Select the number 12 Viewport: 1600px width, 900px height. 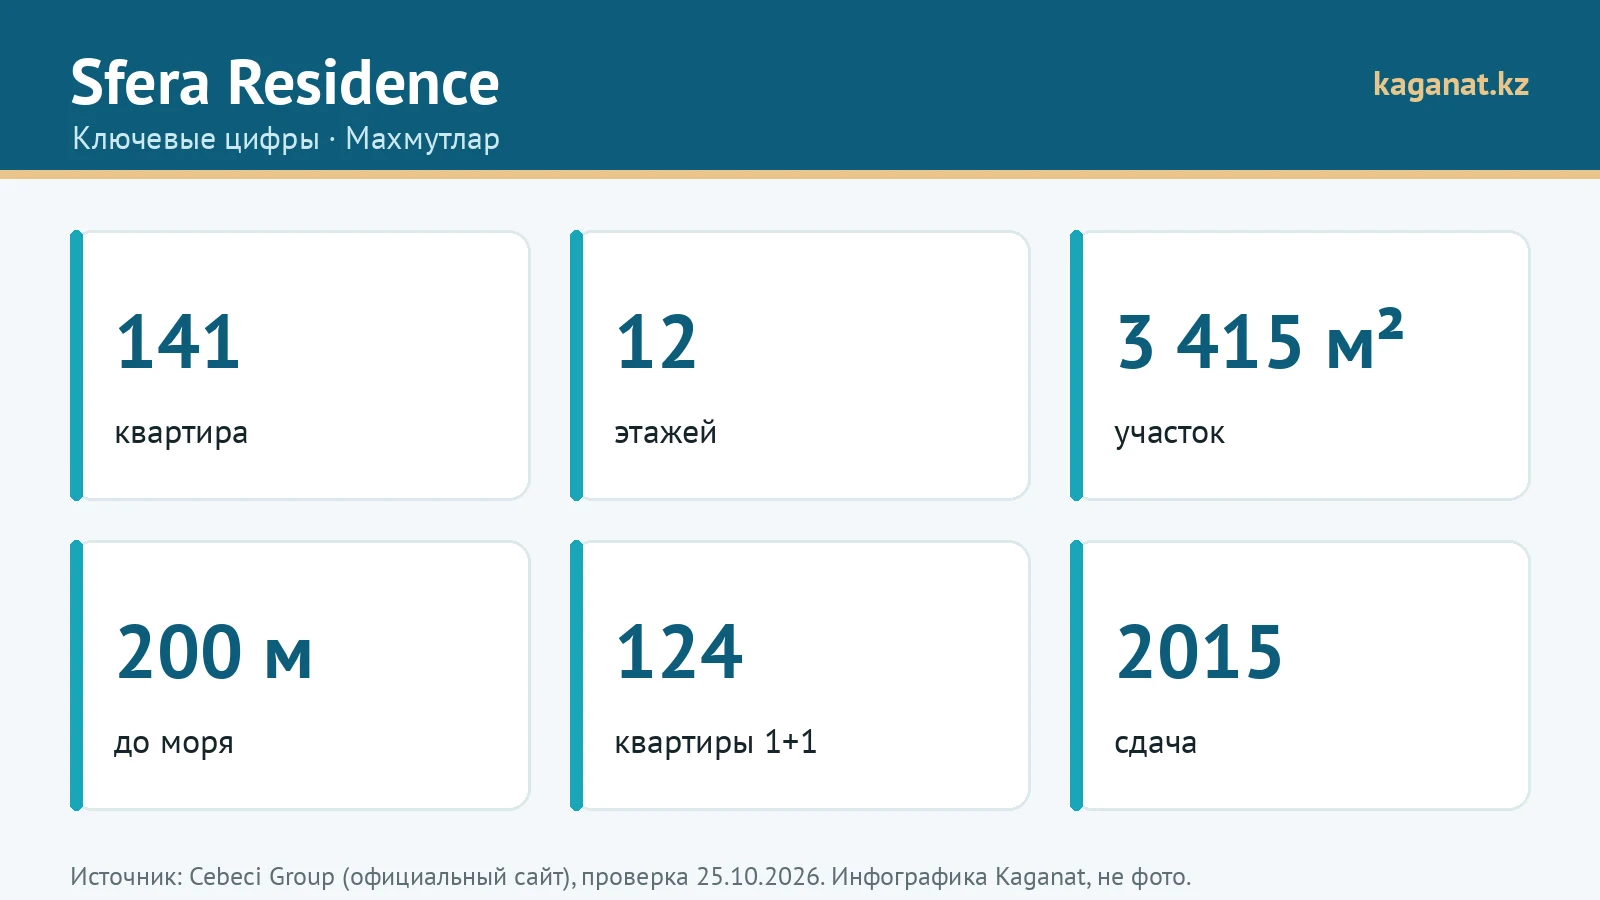tap(656, 342)
